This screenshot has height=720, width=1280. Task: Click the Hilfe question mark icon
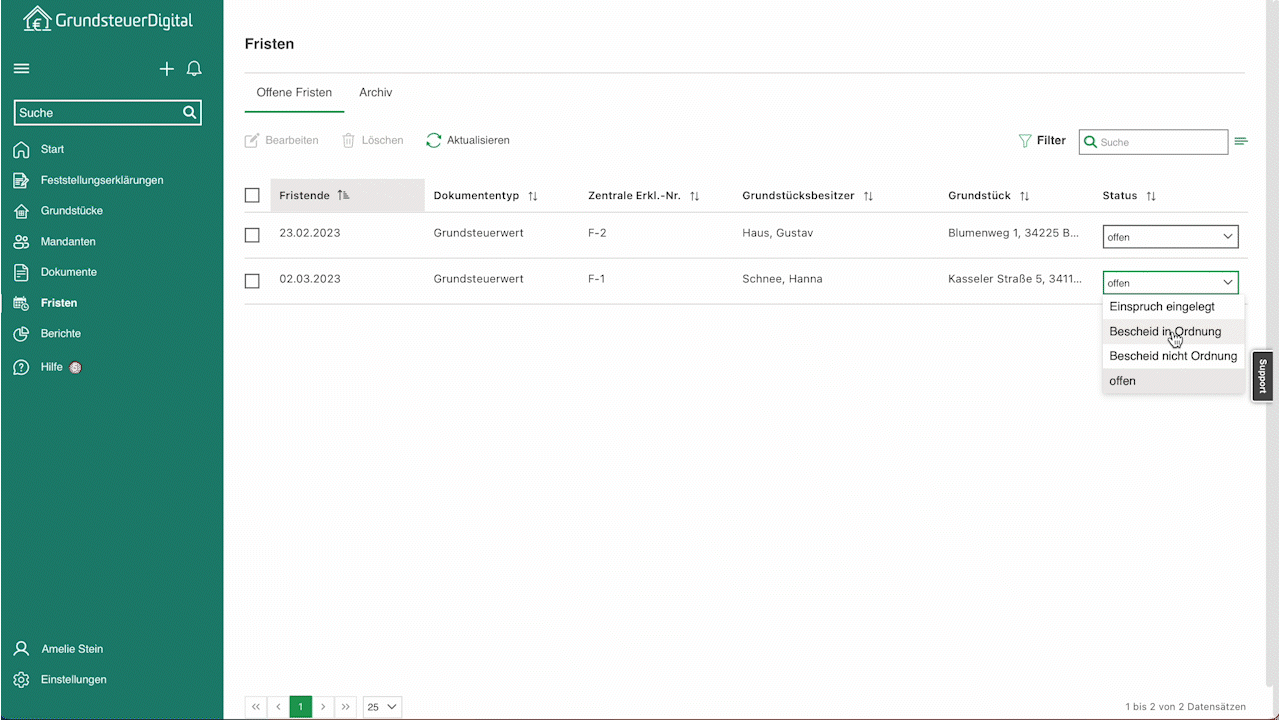click(x=21, y=367)
